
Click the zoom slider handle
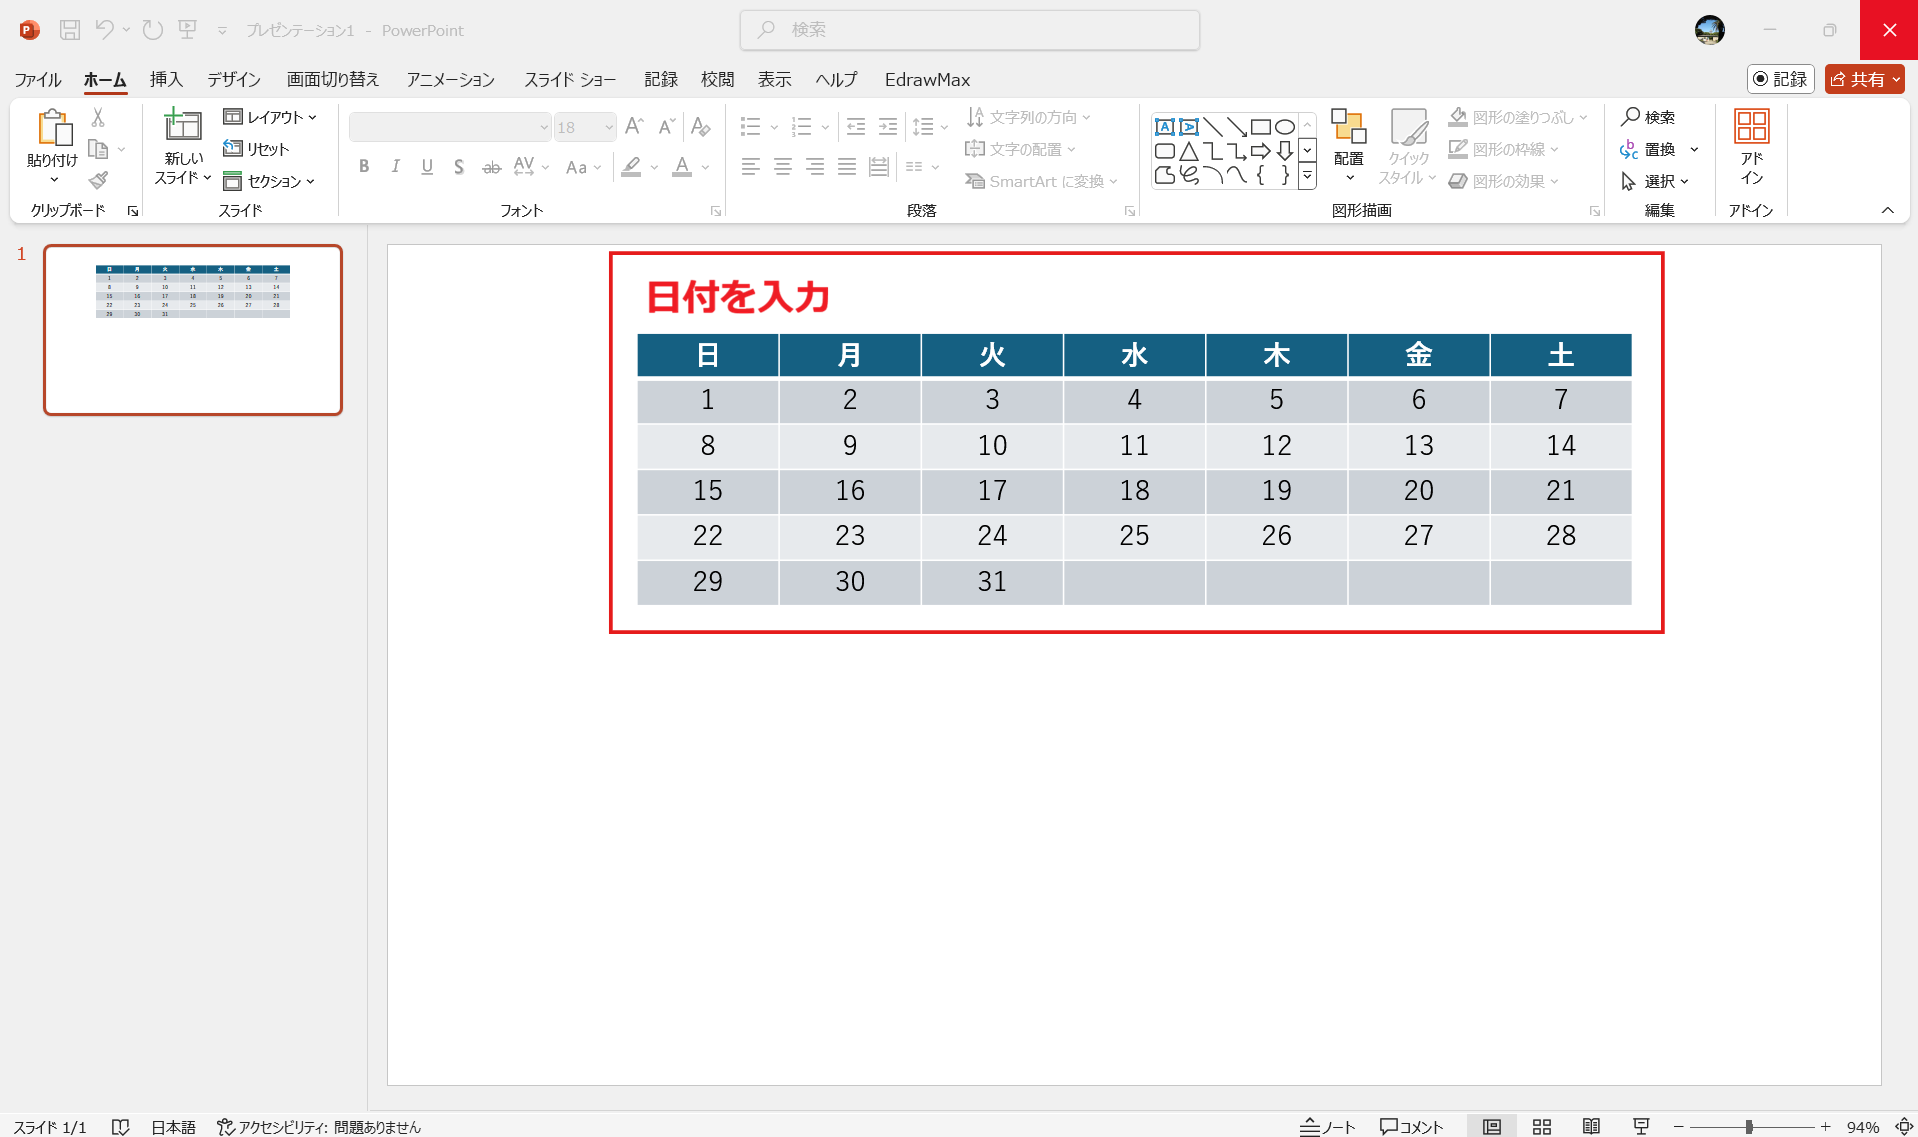[x=1749, y=1127]
